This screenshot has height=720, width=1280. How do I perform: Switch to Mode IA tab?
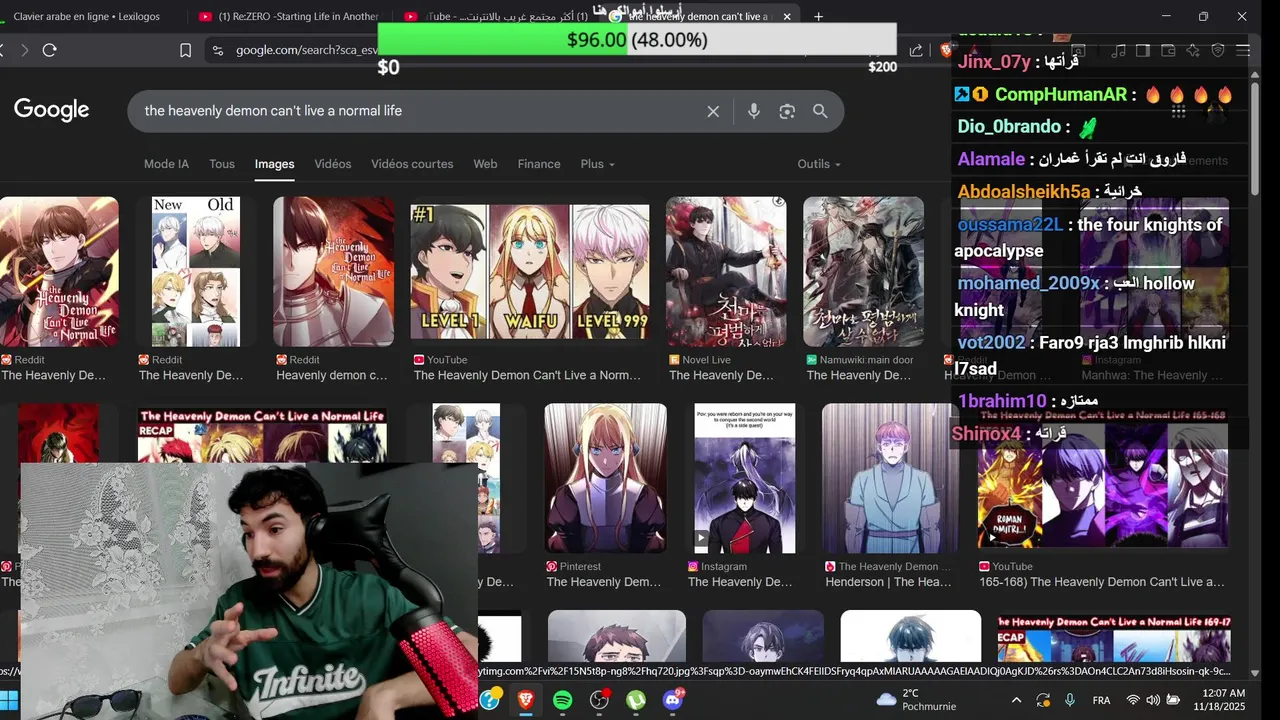(x=166, y=164)
